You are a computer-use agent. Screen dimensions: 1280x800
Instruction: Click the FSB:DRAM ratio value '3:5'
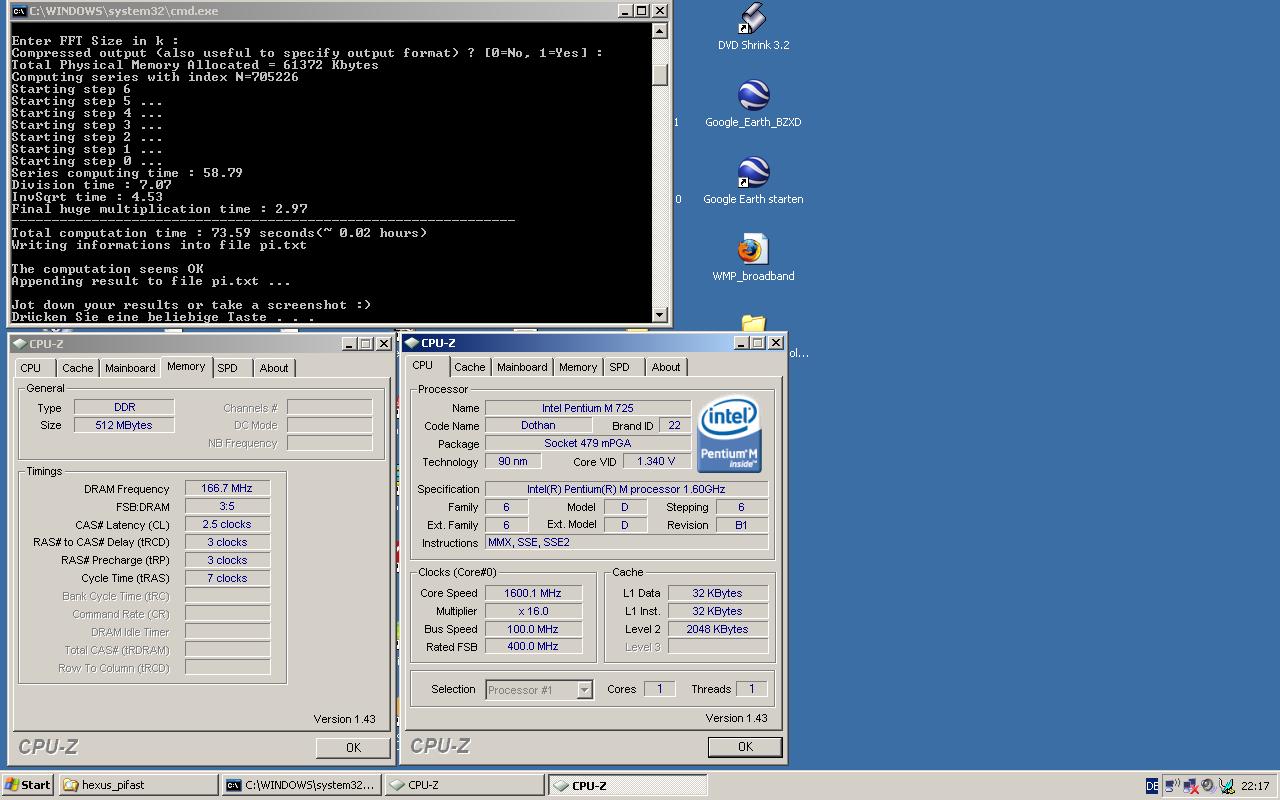tap(227, 506)
